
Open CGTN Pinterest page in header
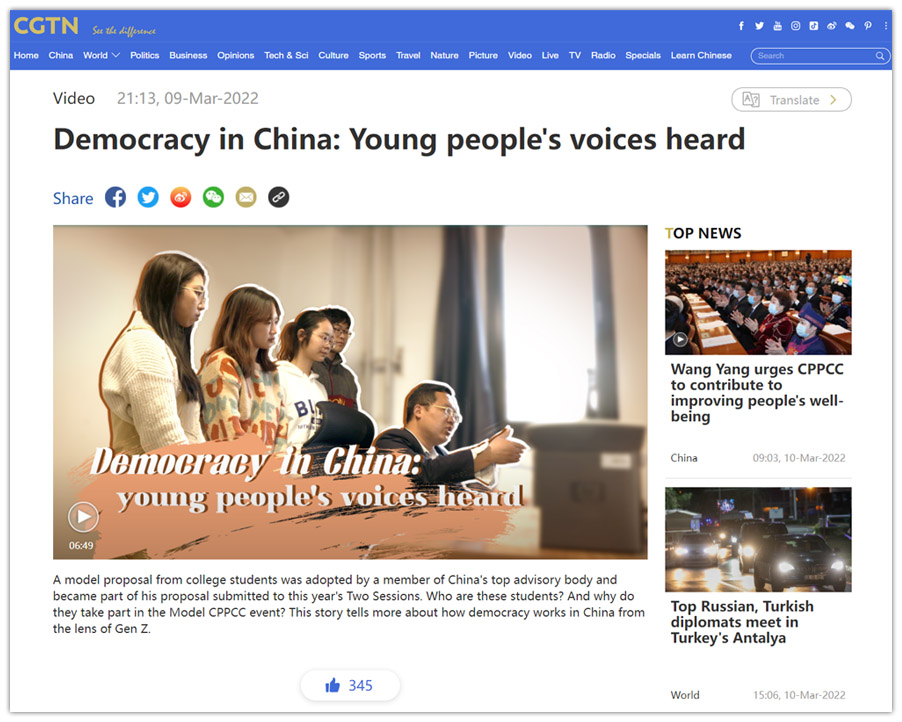868,26
